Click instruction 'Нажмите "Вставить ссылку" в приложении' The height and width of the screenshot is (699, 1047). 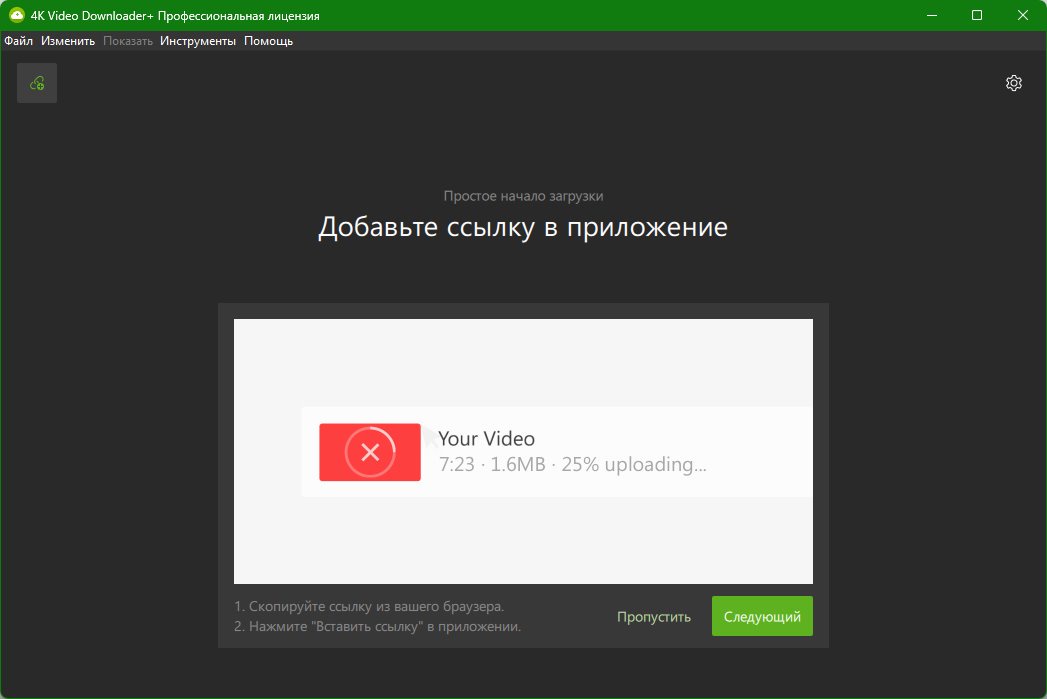[x=377, y=626]
